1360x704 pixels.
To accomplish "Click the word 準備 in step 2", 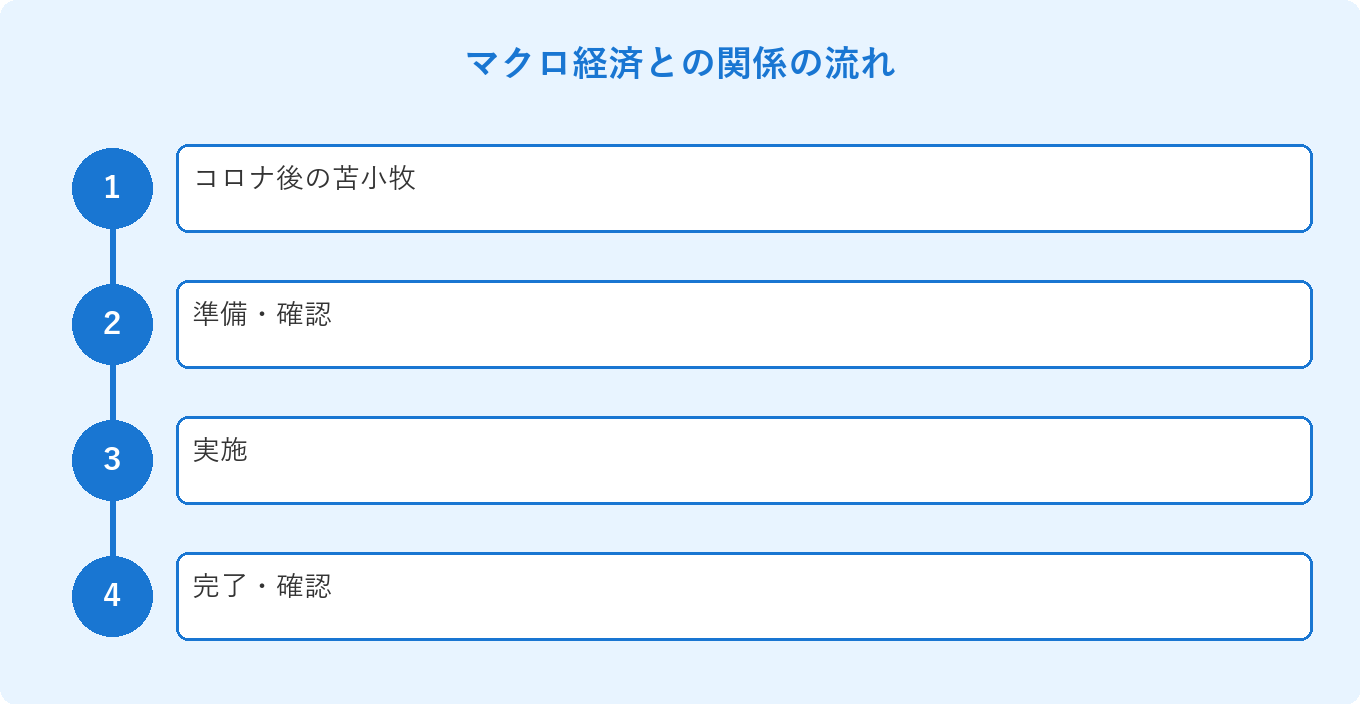I will coord(220,315).
